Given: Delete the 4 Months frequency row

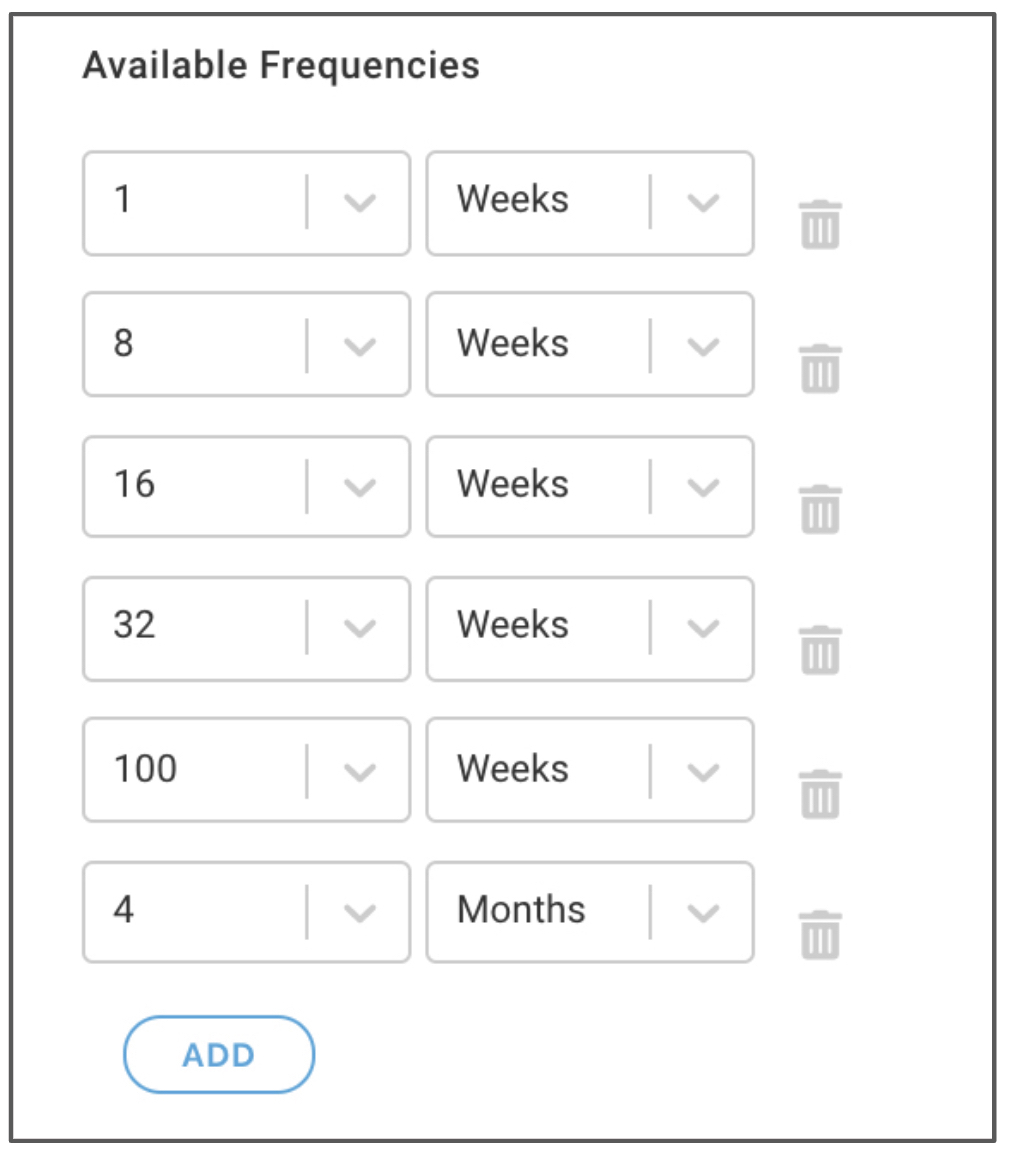Looking at the screenshot, I should tap(820, 935).
